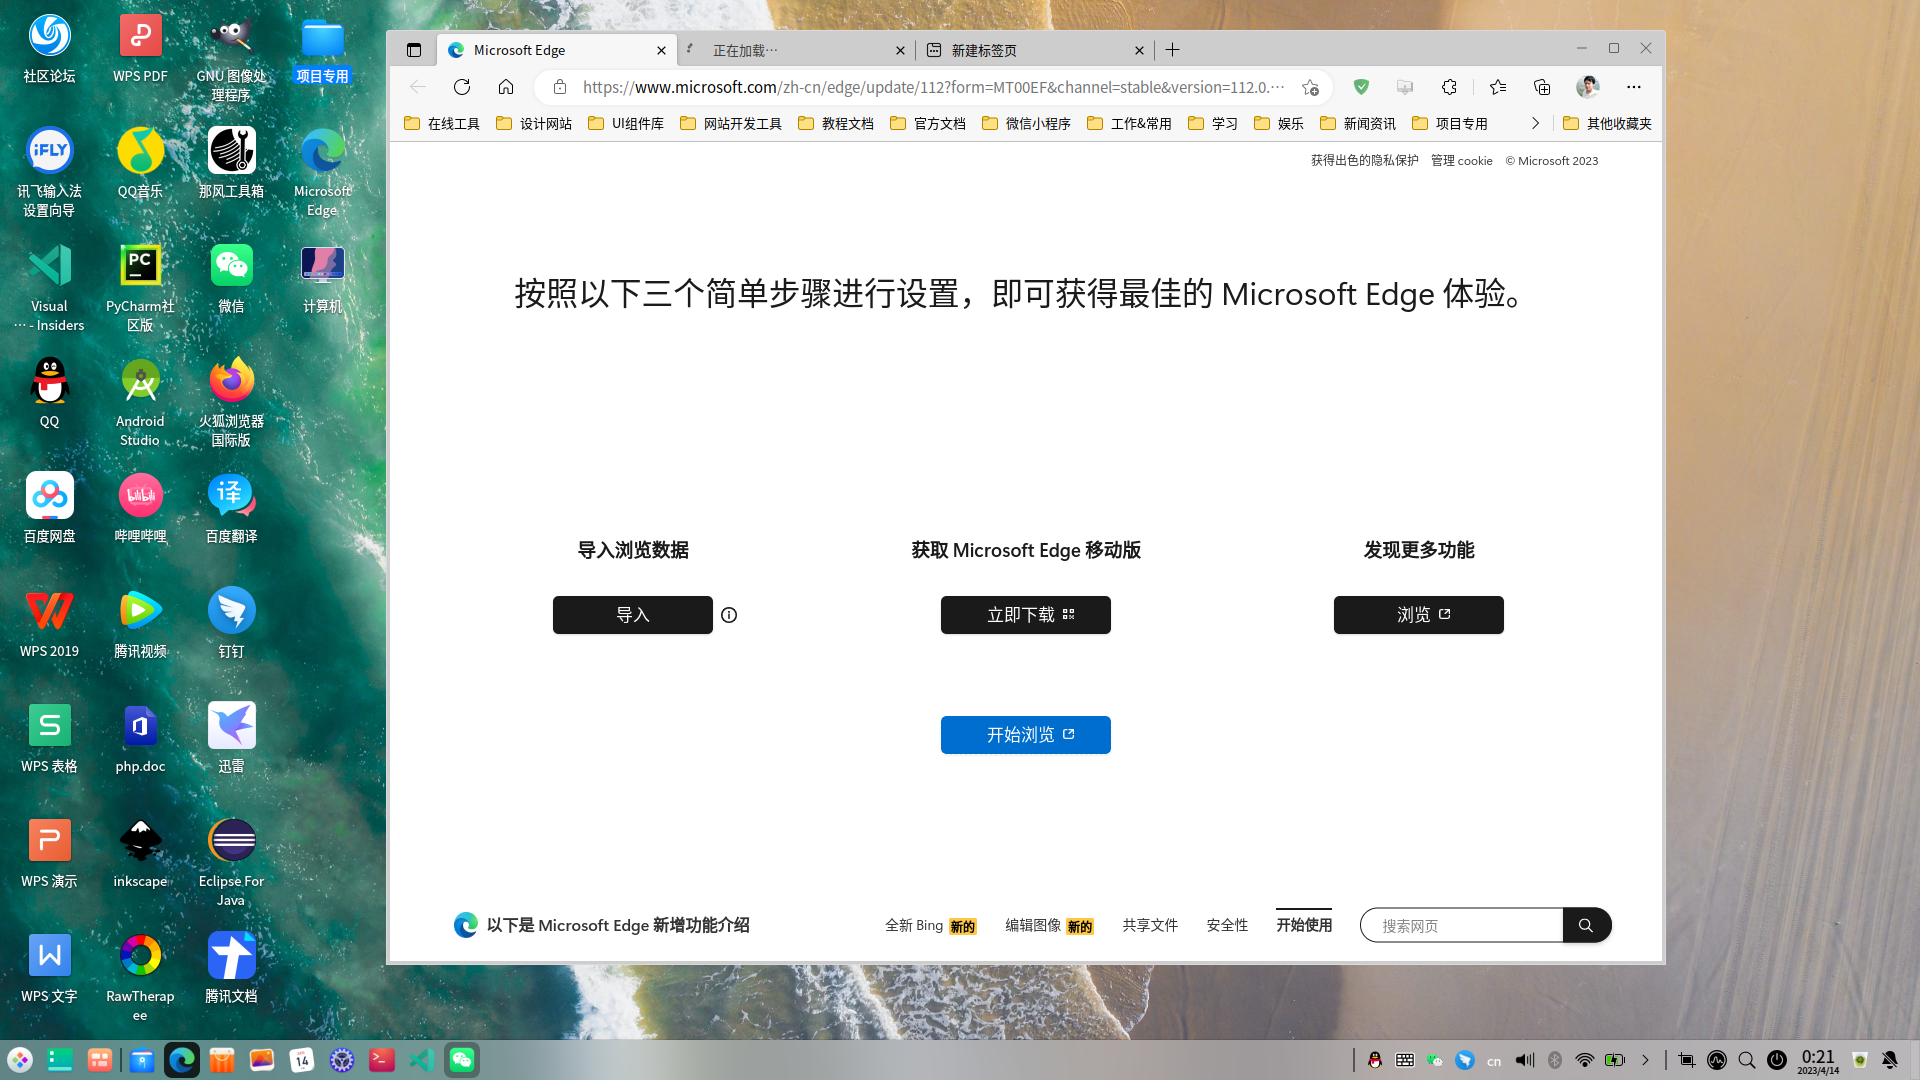Open the three-dot settings menu
The image size is (1920, 1080).
[1634, 87]
